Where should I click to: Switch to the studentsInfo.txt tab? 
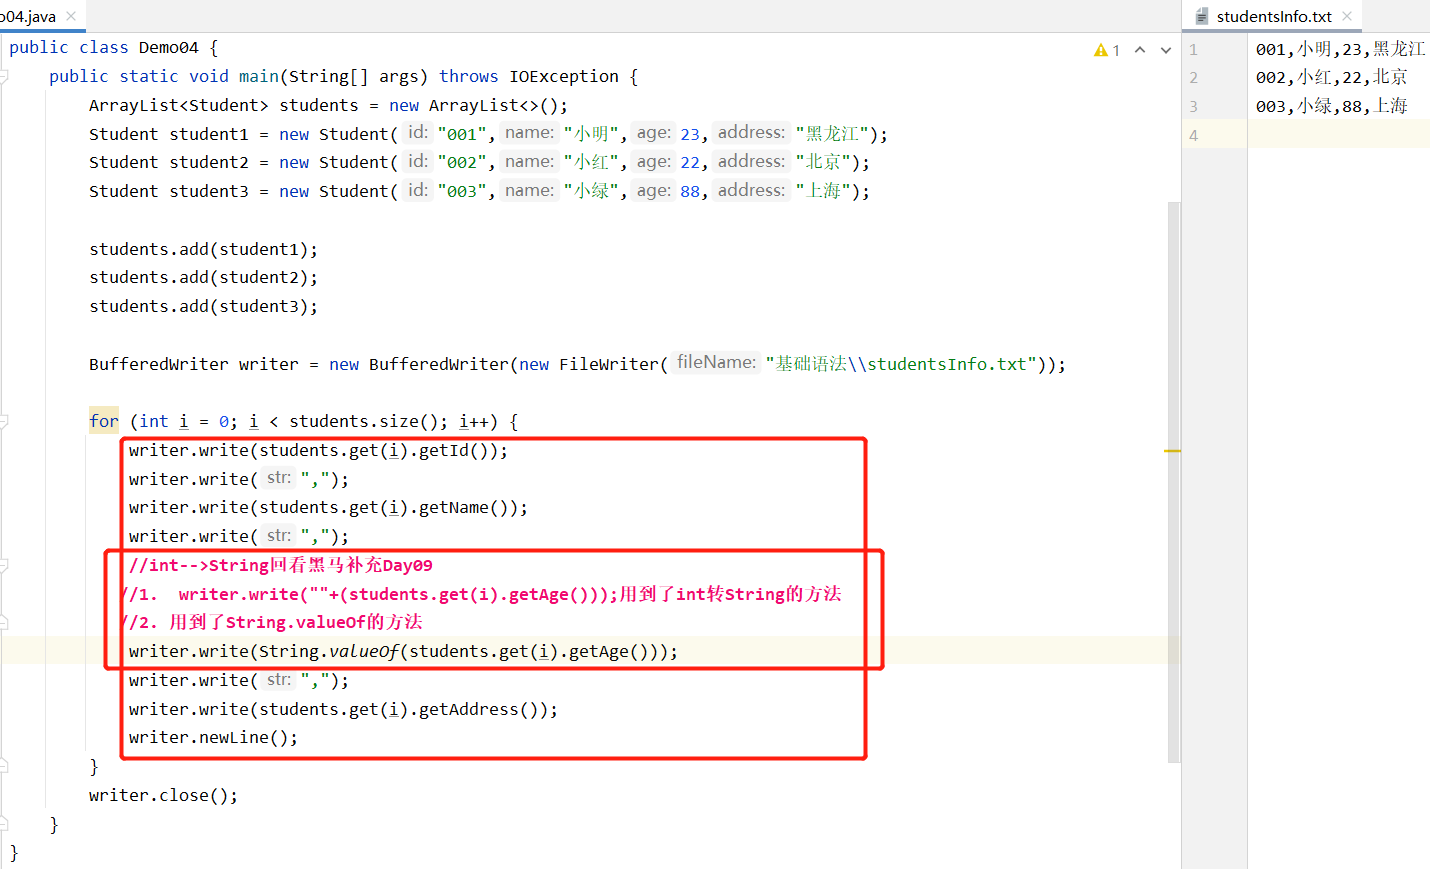tap(1273, 16)
